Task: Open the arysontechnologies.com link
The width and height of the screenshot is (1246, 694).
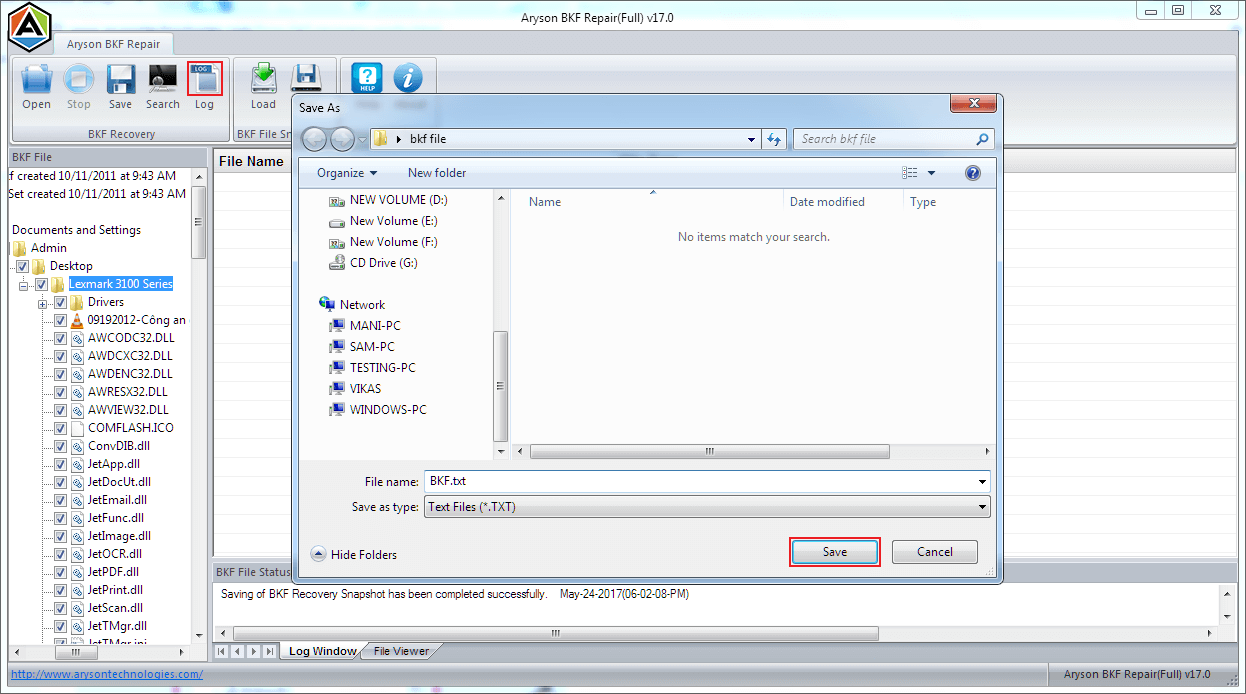Action: point(107,674)
